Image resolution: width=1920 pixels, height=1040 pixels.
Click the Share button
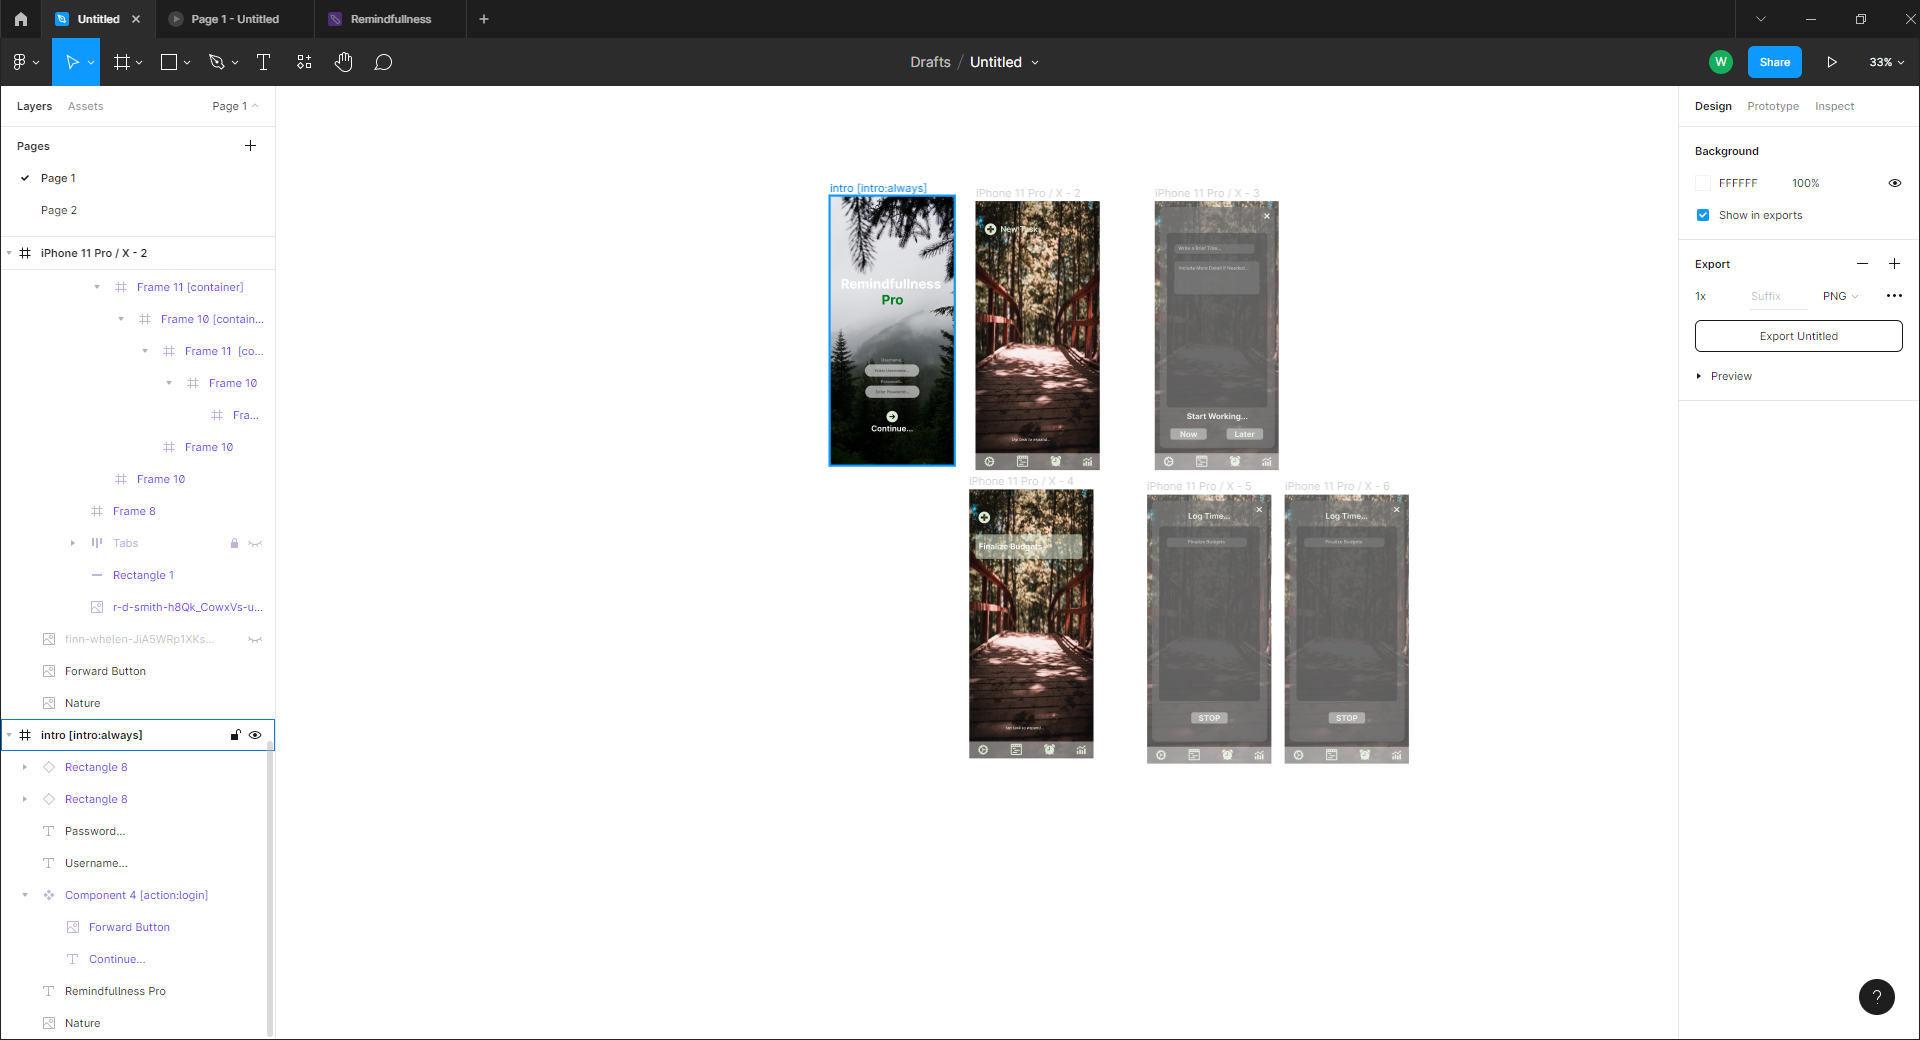coord(1775,62)
